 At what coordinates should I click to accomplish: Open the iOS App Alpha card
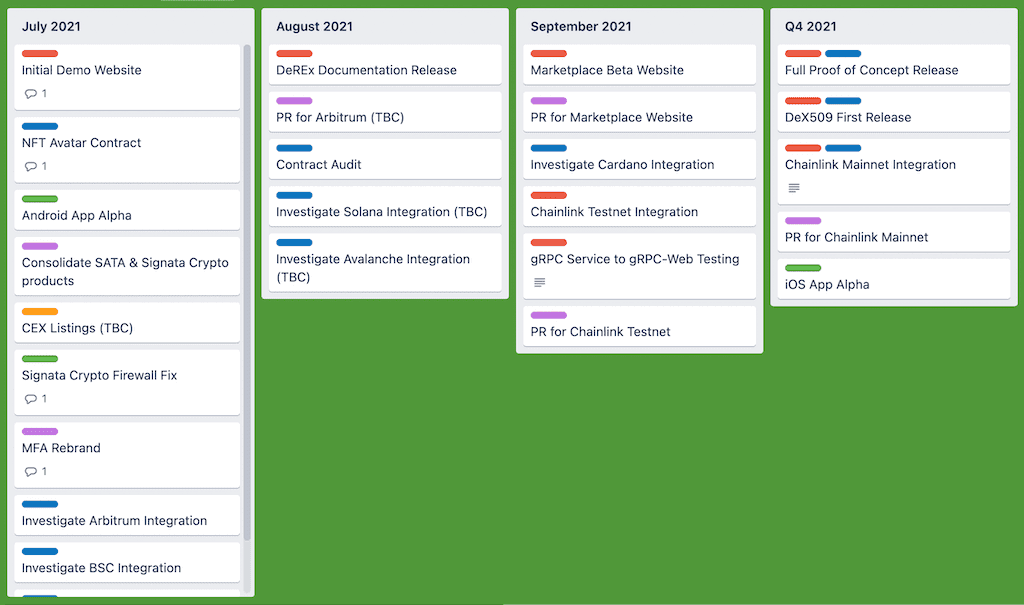[x=893, y=279]
